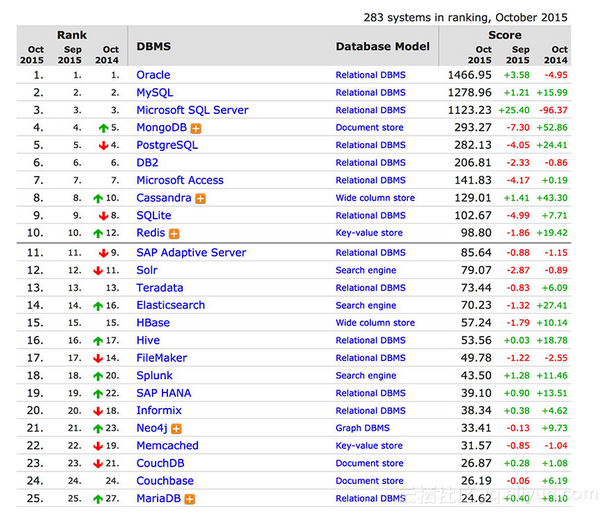Follow the Solr link

point(147,270)
